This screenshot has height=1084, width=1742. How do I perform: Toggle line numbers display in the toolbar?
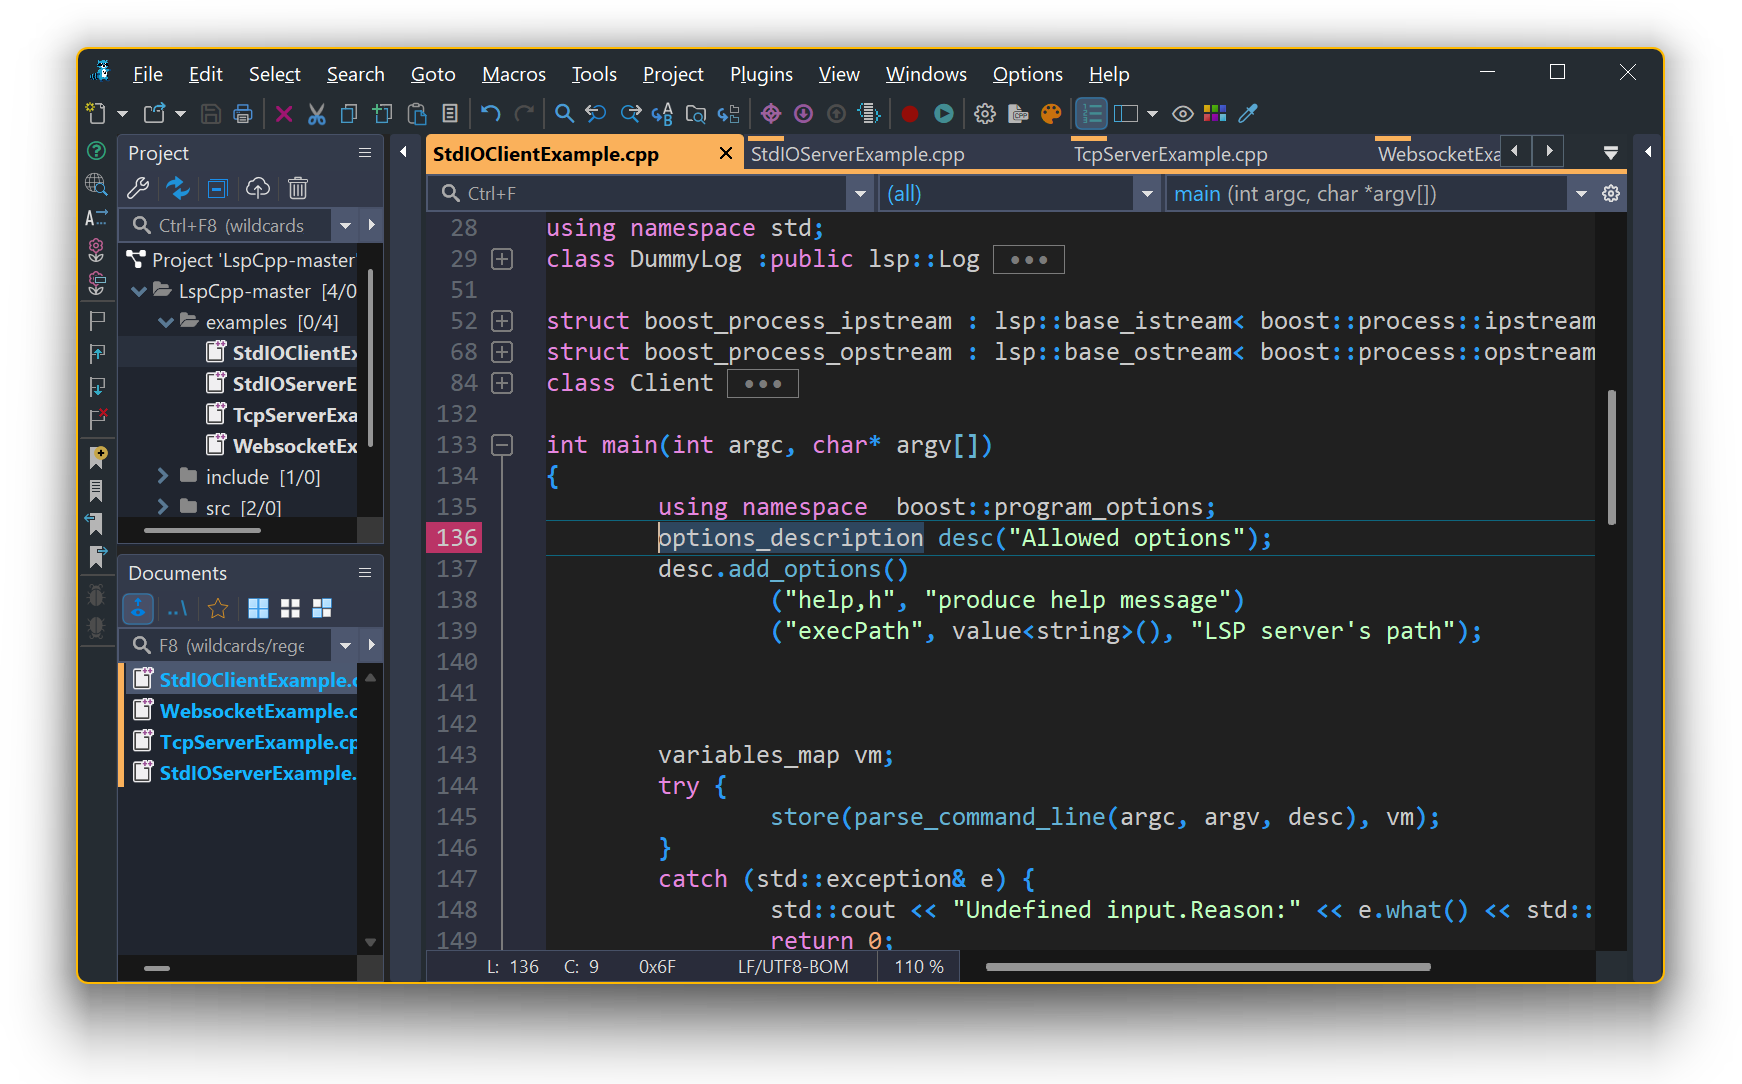tap(1091, 113)
